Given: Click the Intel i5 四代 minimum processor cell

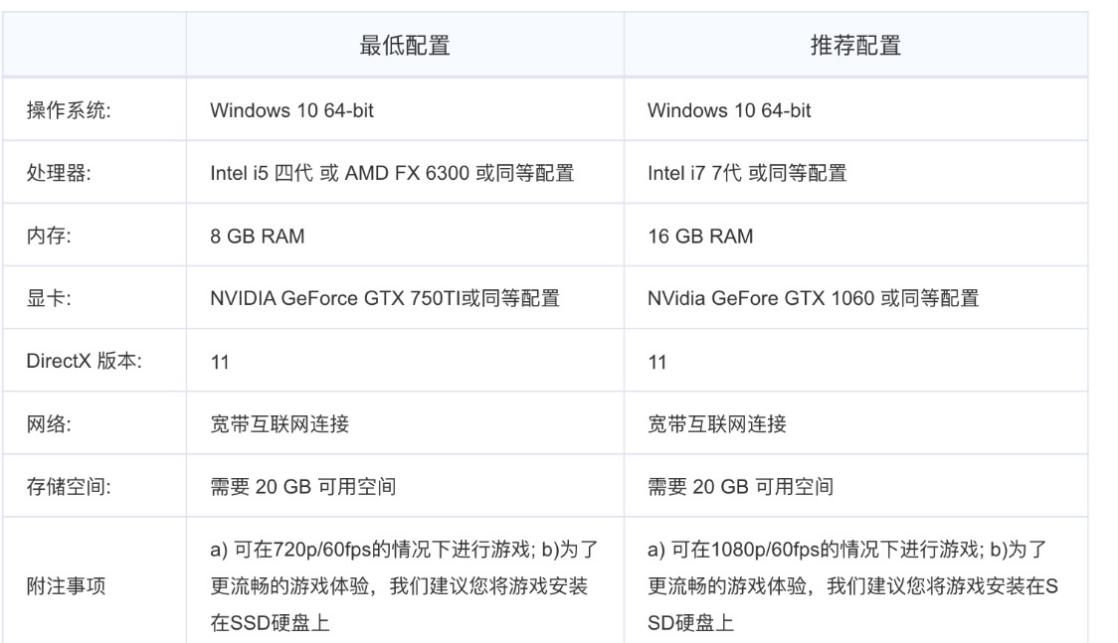Looking at the screenshot, I should [392, 173].
